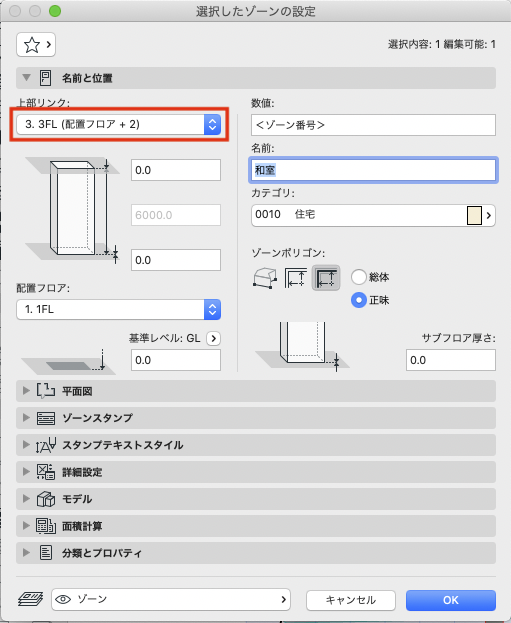Expand the スタンプテキストスタイル section
This screenshot has width=511, height=623.
[x=26, y=445]
